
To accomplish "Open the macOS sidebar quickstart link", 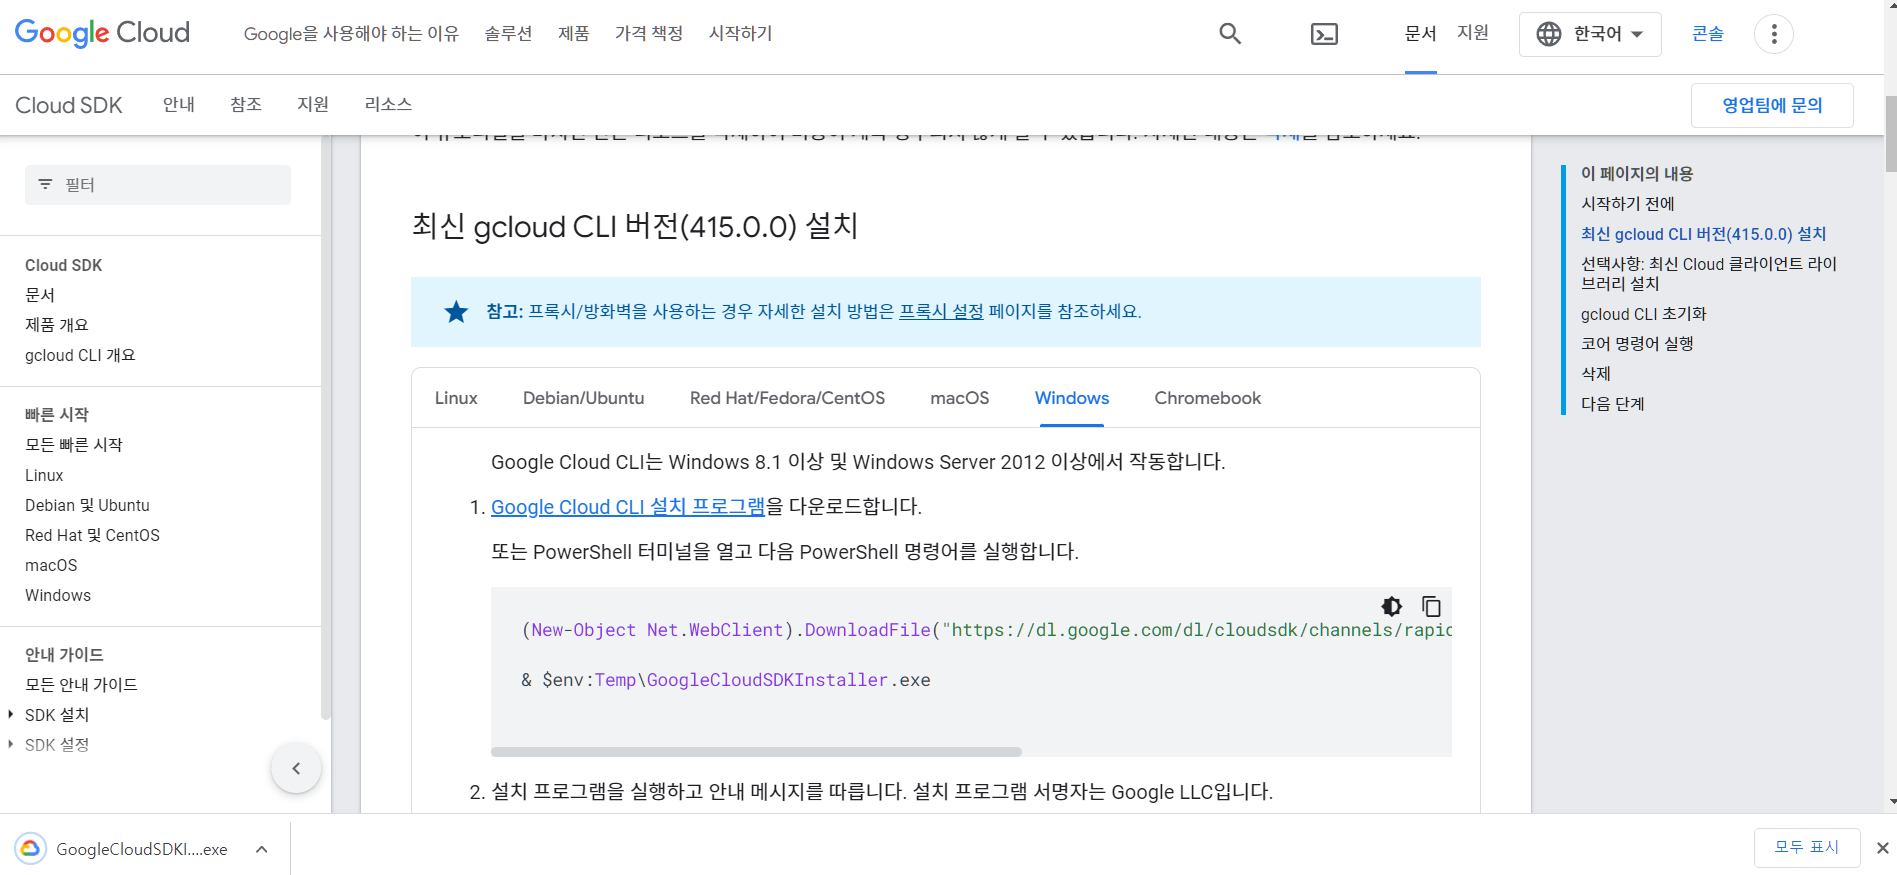I will (x=51, y=565).
